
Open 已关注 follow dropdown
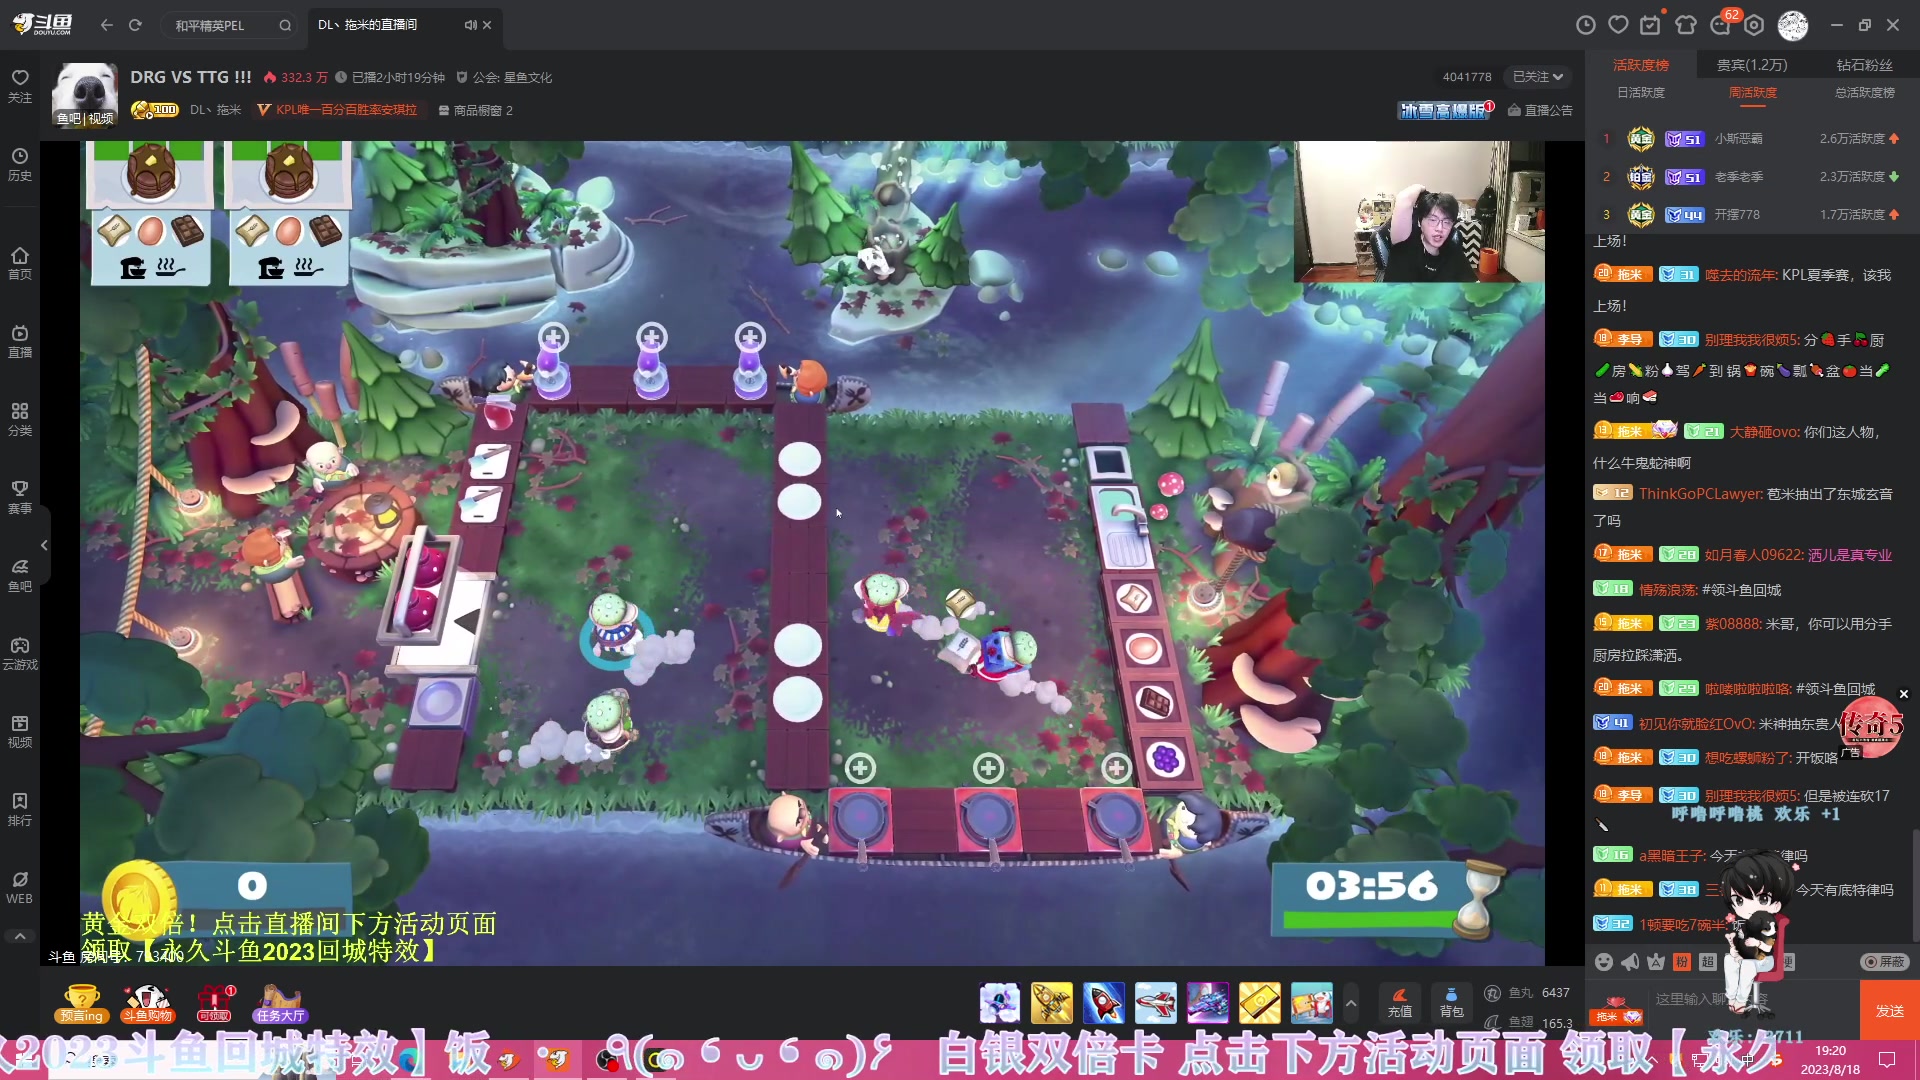(1538, 77)
